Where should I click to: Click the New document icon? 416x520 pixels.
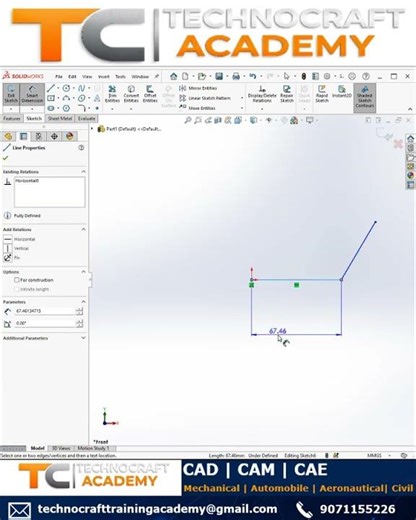(185, 76)
